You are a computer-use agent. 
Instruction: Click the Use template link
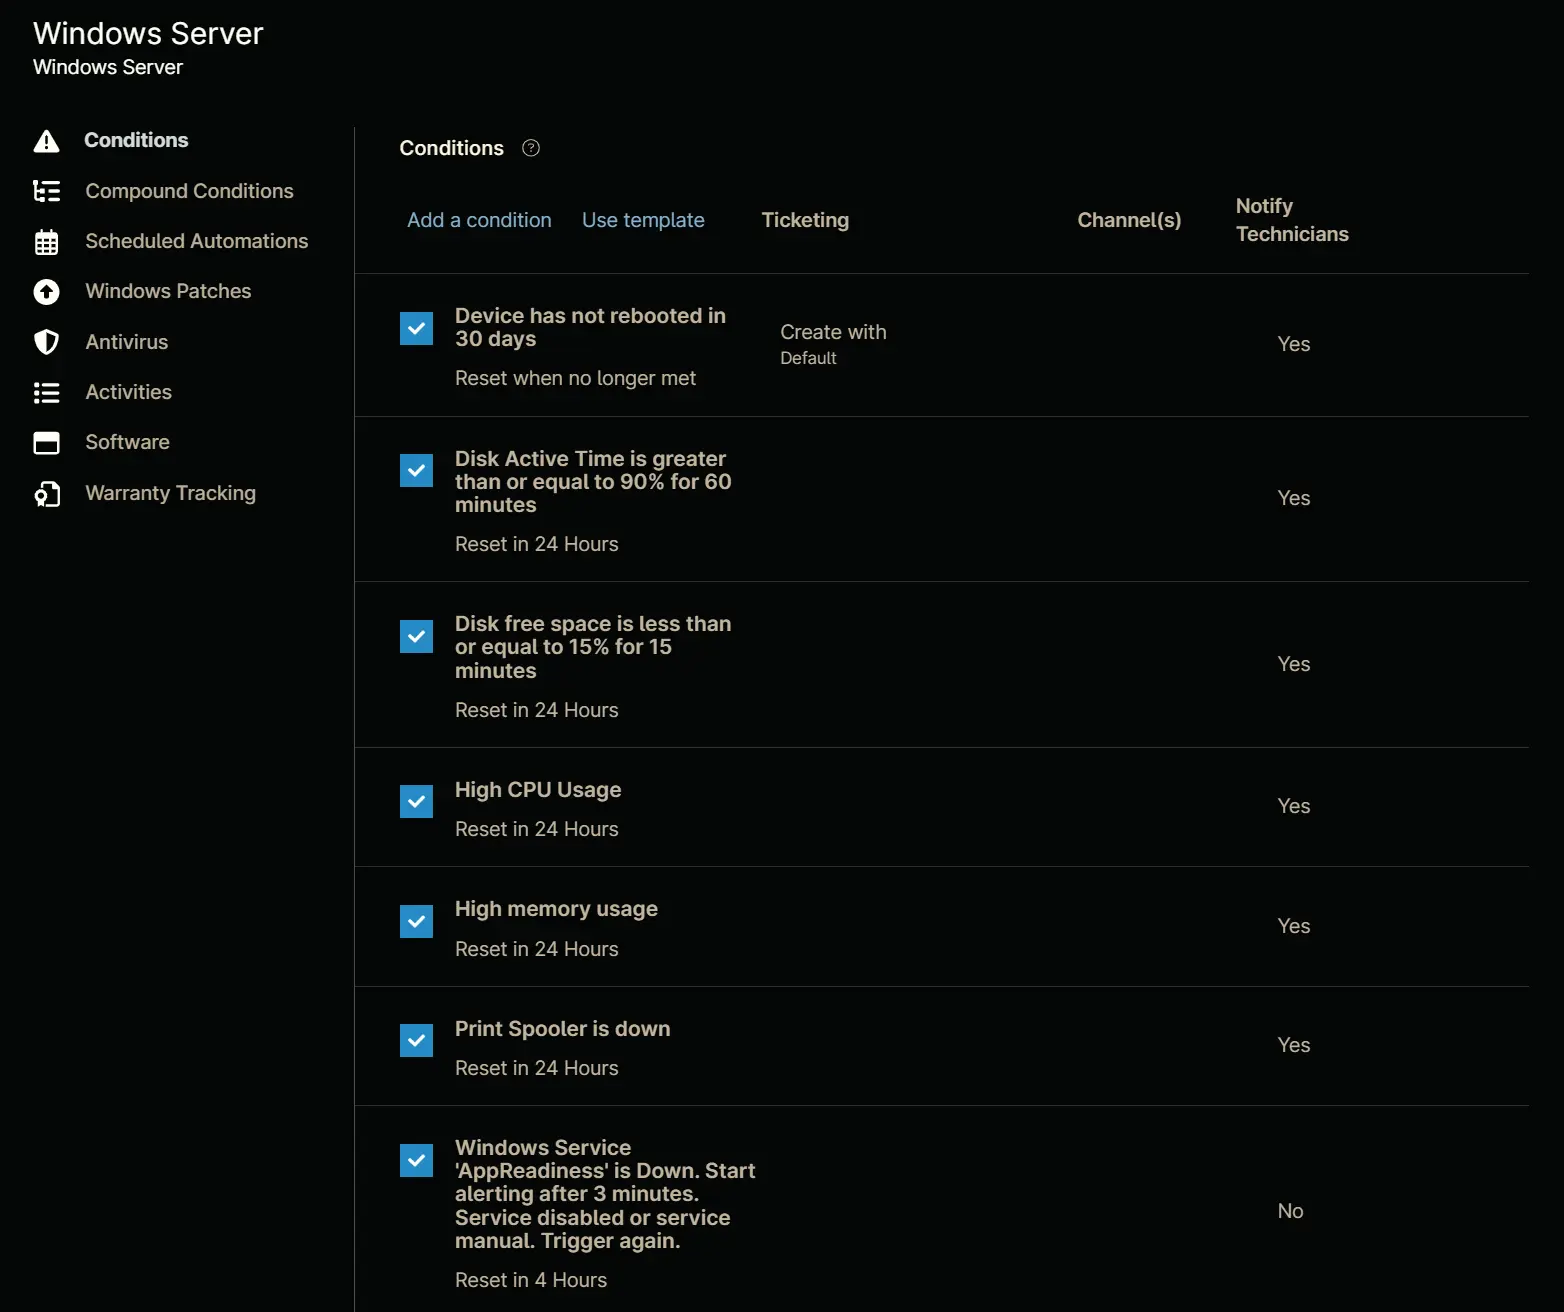coord(643,220)
